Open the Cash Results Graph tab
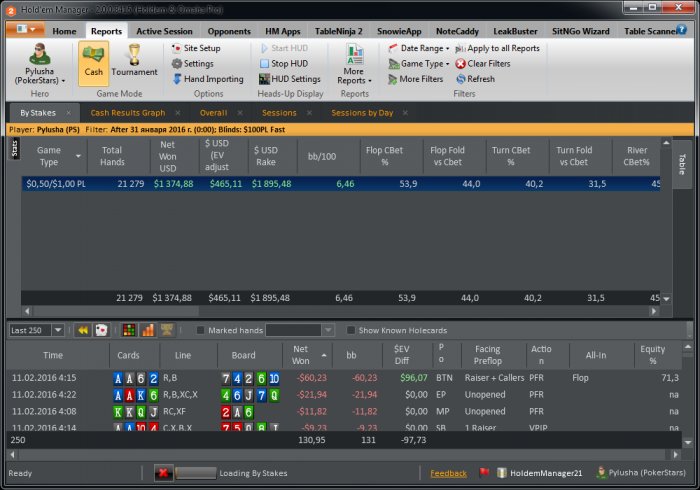This screenshot has width=700, height=490. click(x=127, y=113)
